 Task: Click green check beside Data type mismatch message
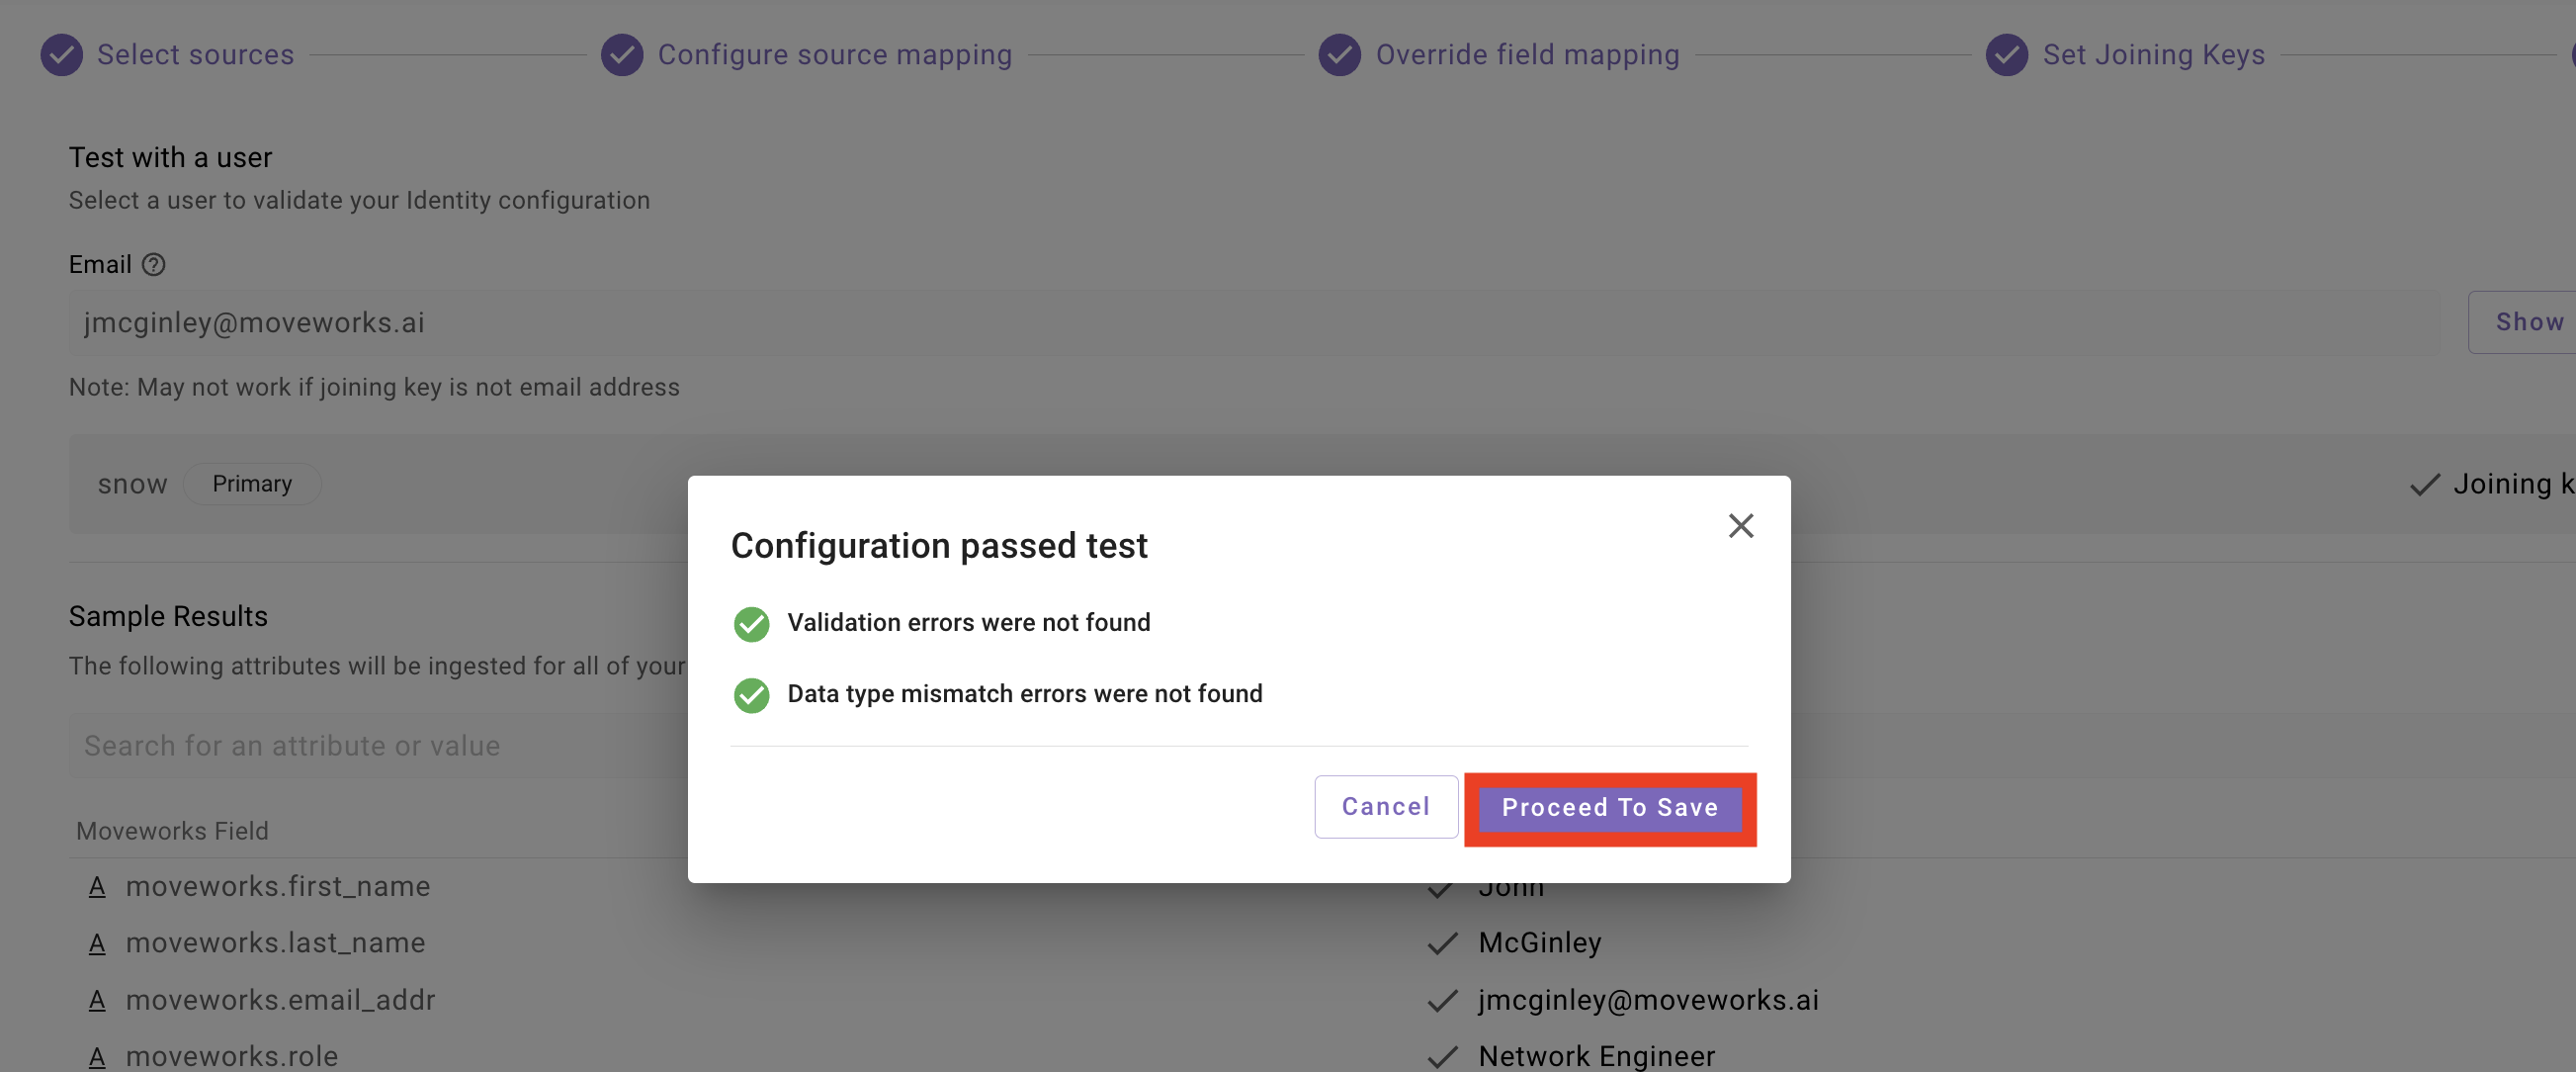[x=751, y=695]
